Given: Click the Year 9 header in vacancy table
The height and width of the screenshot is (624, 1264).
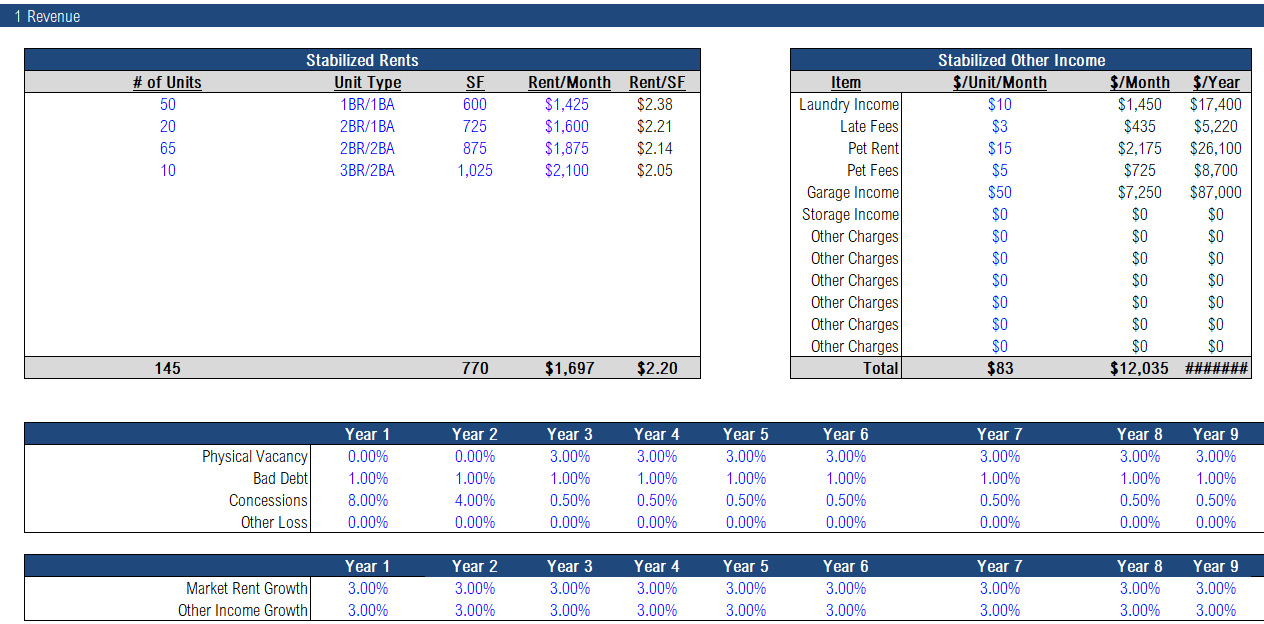Looking at the screenshot, I should coord(1215,434).
